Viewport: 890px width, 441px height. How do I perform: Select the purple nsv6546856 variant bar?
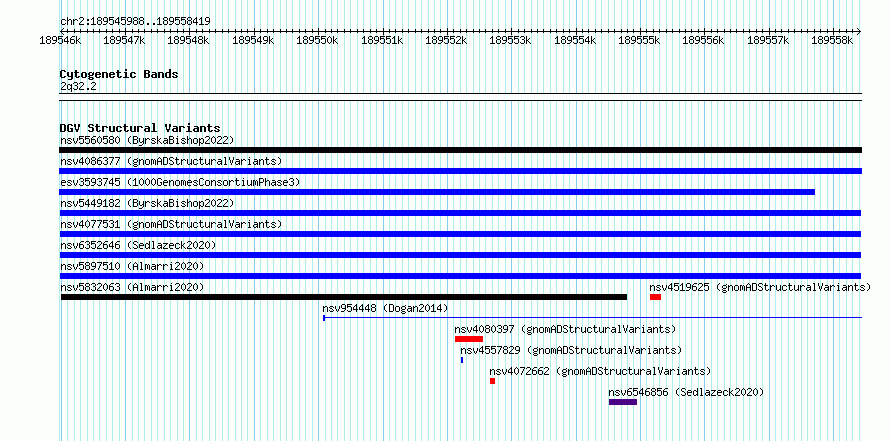pos(623,402)
